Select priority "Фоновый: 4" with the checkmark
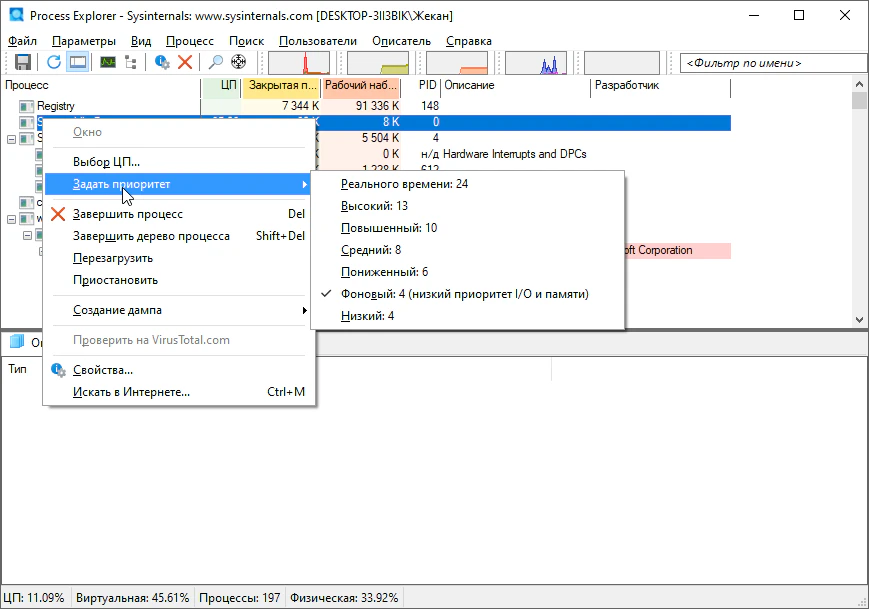This screenshot has width=869, height=609. coord(464,294)
